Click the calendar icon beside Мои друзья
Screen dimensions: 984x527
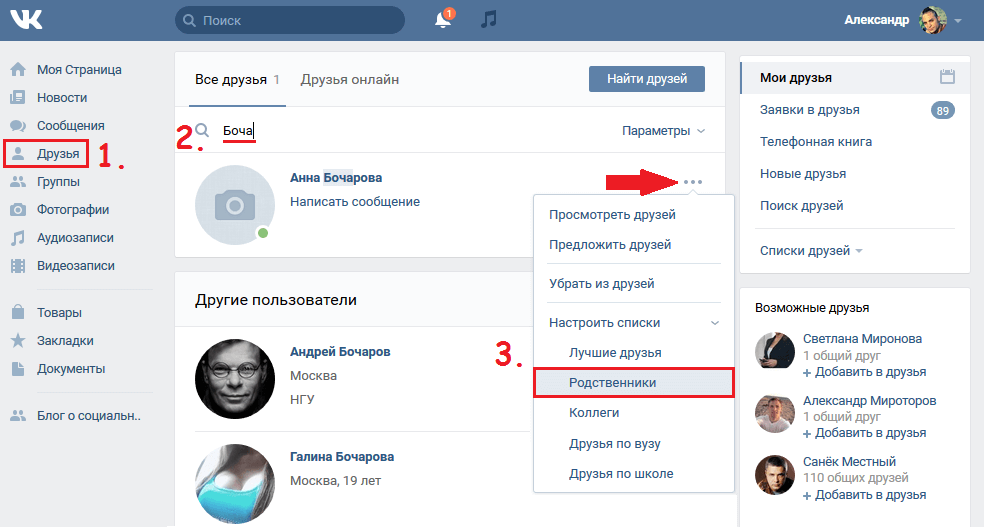point(948,77)
